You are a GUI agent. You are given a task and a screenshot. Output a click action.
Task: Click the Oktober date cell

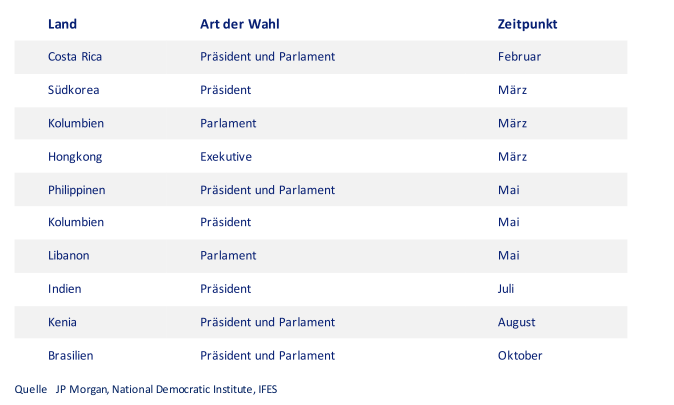click(x=520, y=356)
